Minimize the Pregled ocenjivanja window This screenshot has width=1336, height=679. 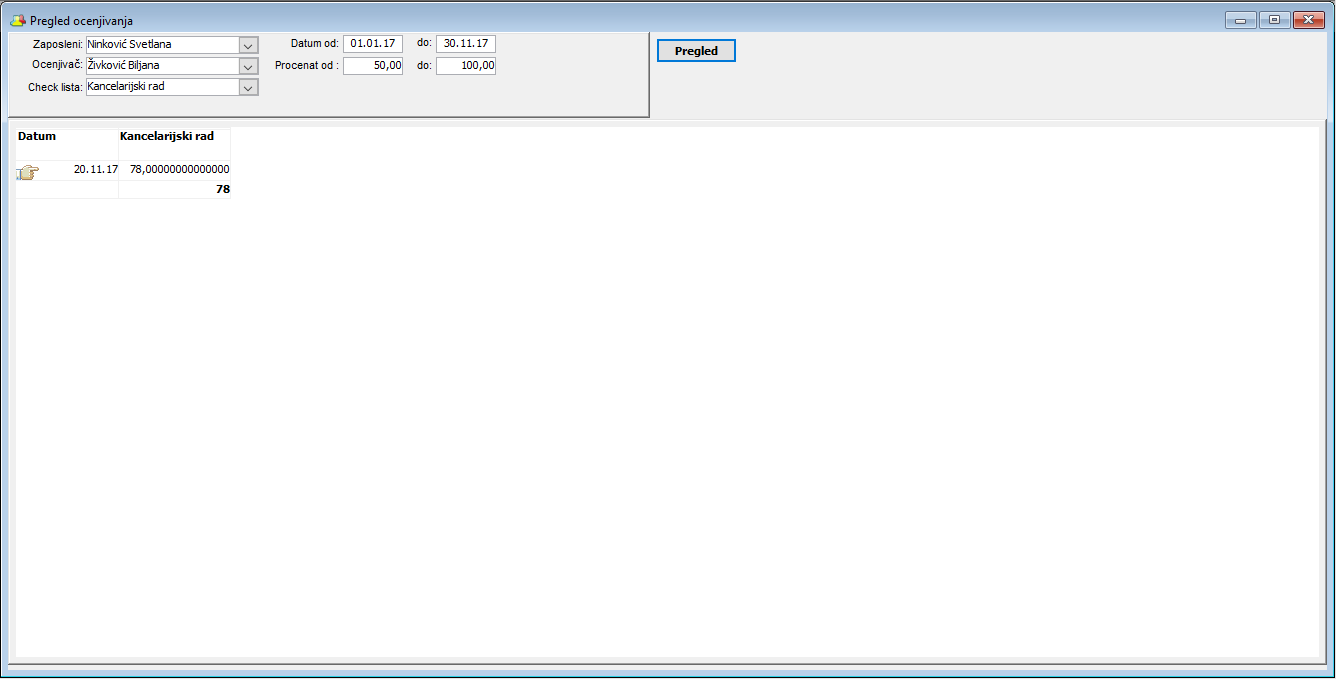point(1240,20)
